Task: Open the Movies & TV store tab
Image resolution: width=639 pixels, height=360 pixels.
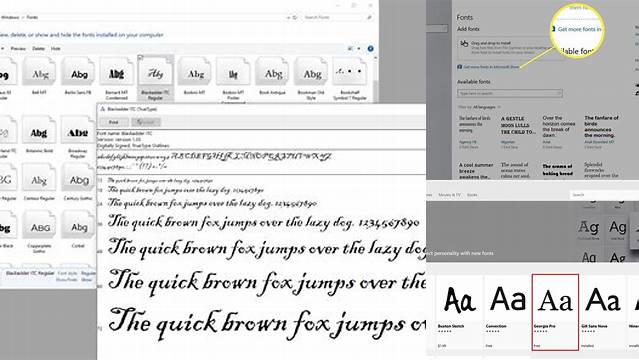Action: pos(450,195)
